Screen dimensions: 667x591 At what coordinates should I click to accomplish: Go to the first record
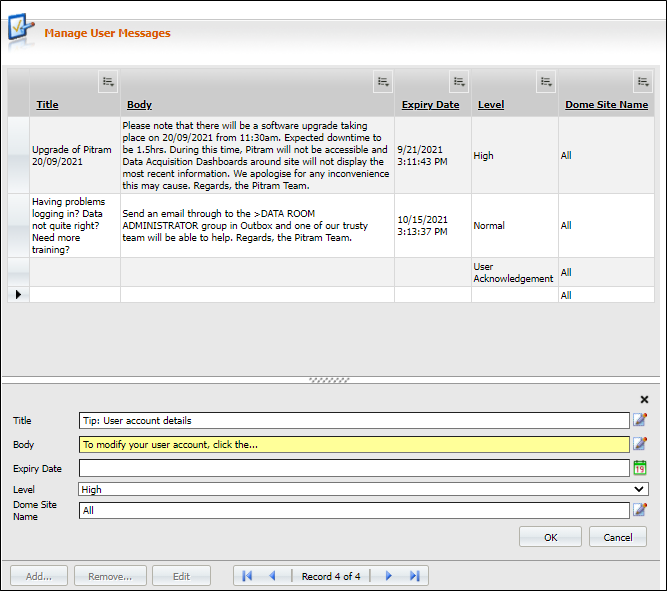click(247, 576)
